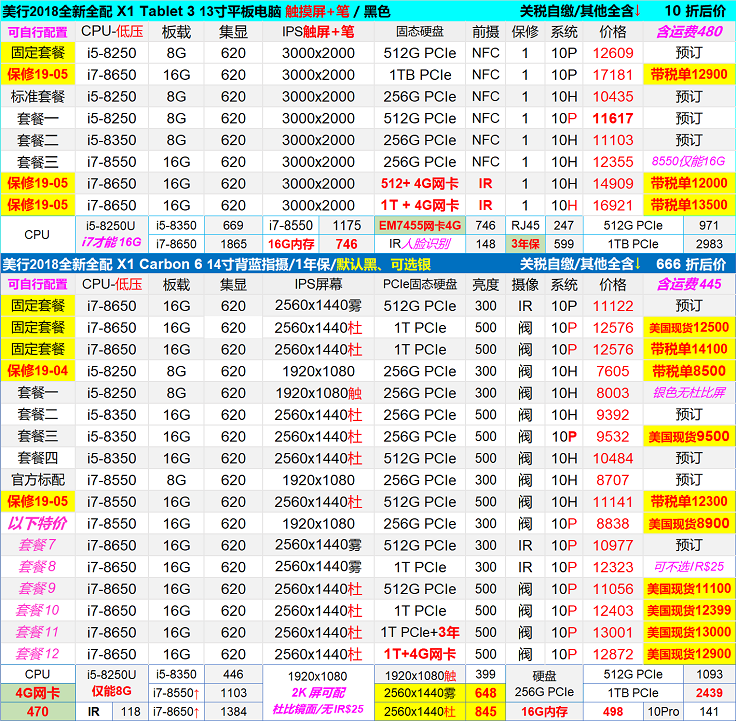736x721 pixels.
Task: Select the '带税单13500' note cell
Action: 689,205
